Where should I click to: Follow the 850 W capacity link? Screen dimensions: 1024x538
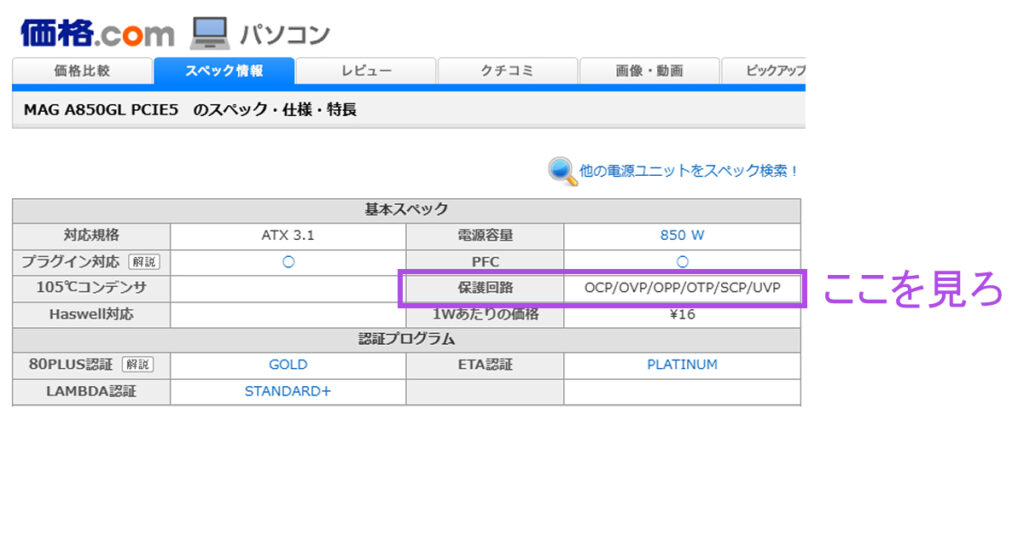(682, 235)
